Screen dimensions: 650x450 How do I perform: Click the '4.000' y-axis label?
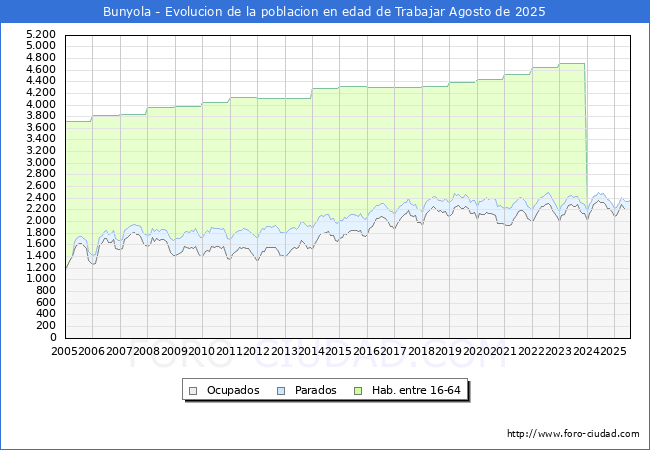[x=41, y=104]
